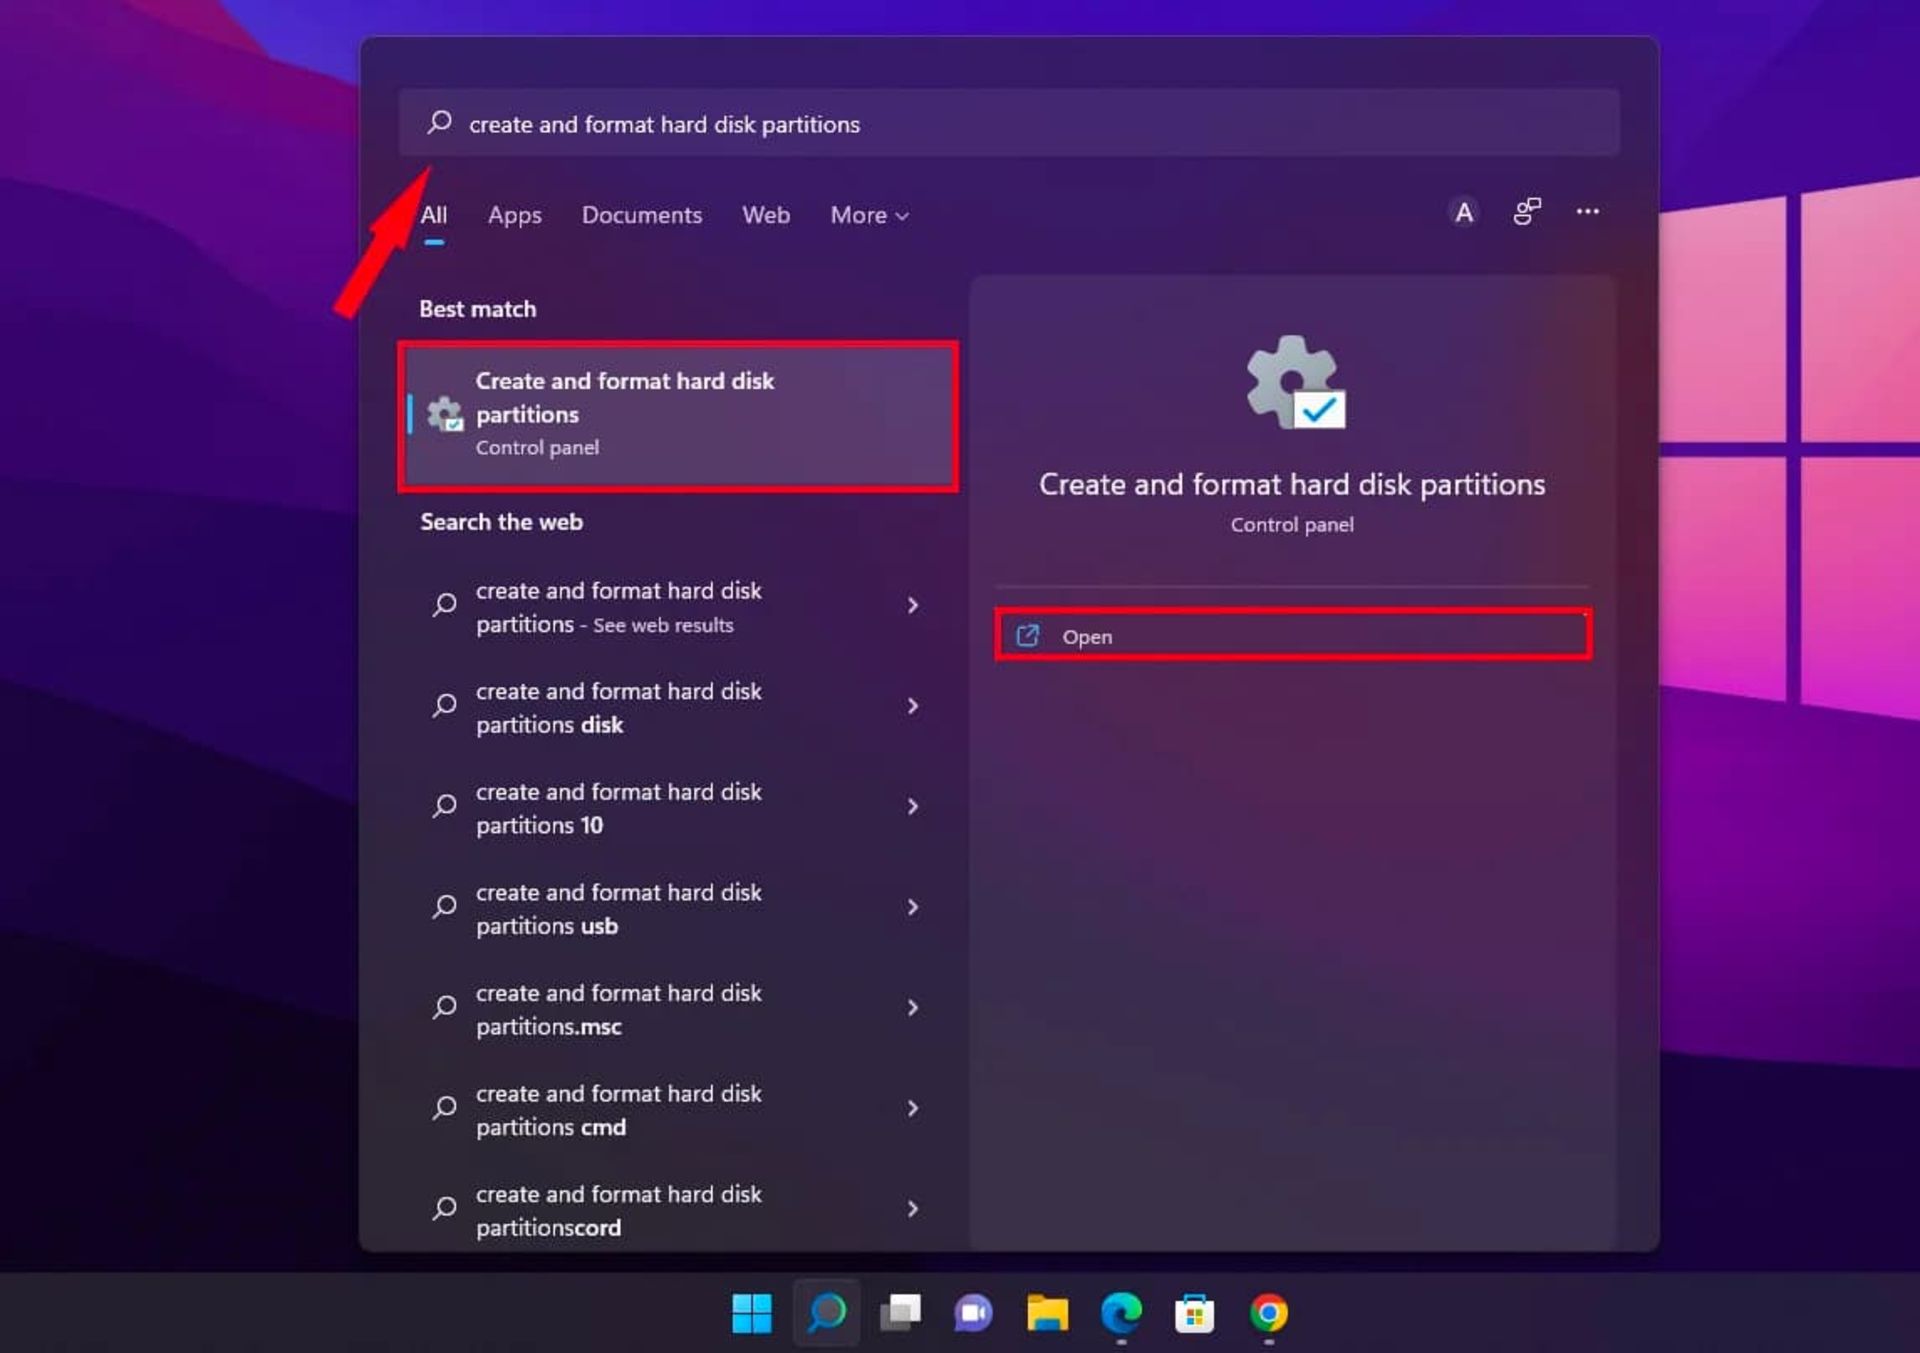Expand the More filter dropdown
Viewport: 1920px width, 1353px height.
click(868, 215)
